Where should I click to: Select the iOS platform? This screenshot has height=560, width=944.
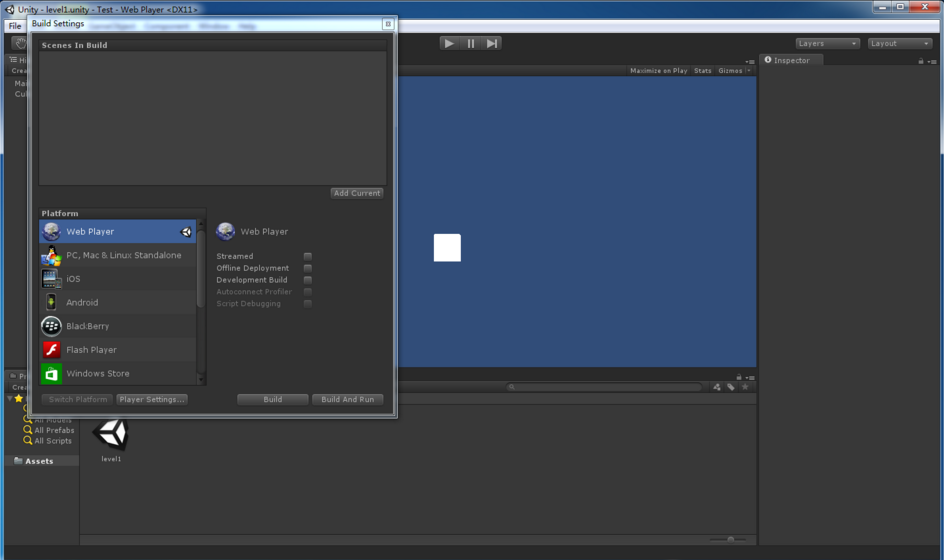[x=117, y=279]
